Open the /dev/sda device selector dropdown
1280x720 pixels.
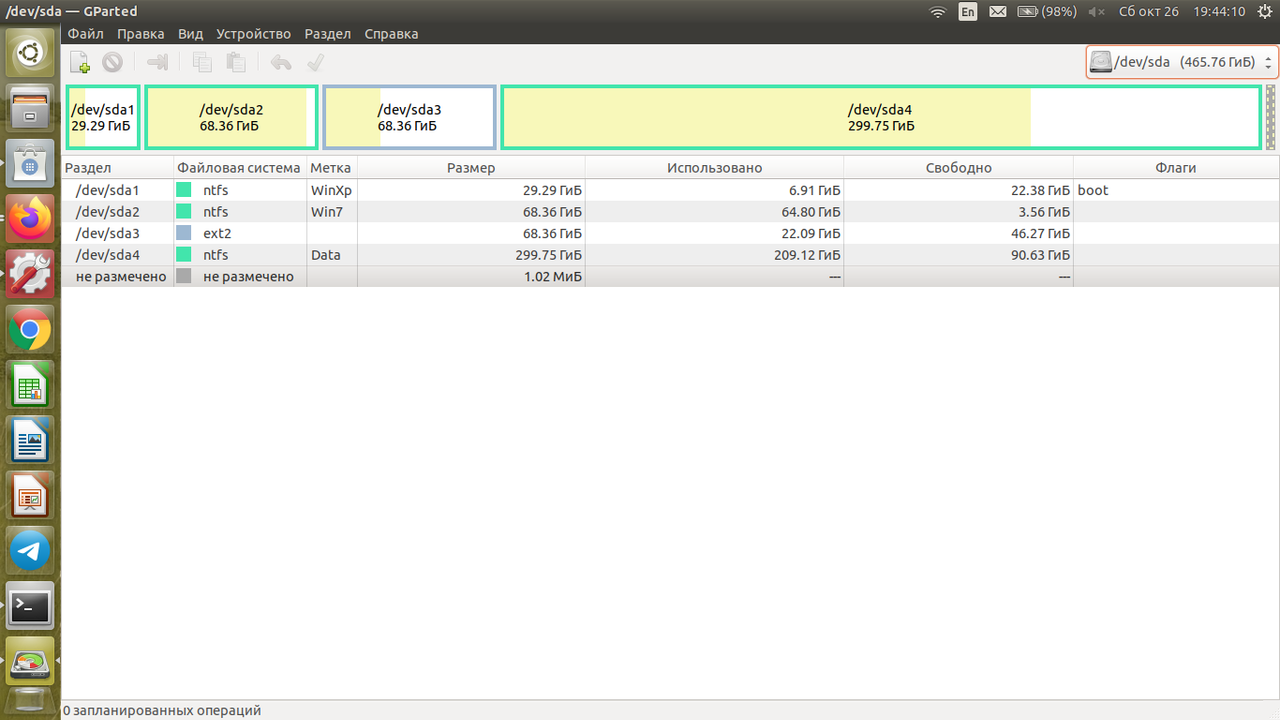1182,62
